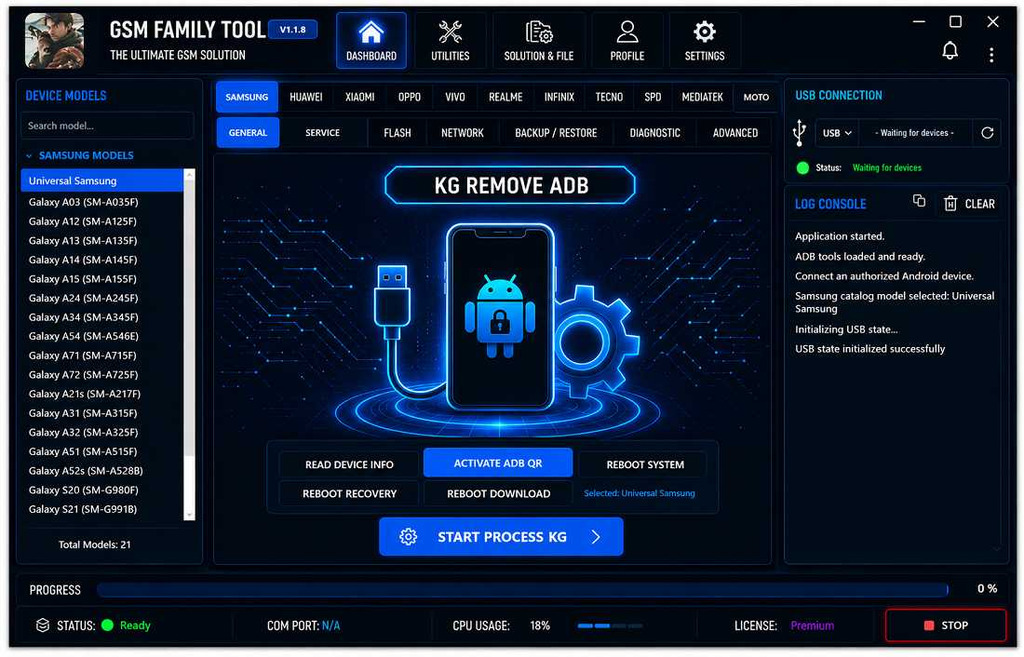Collapse the Samsung Models tree section
This screenshot has width=1024, height=657.
click(x=29, y=155)
